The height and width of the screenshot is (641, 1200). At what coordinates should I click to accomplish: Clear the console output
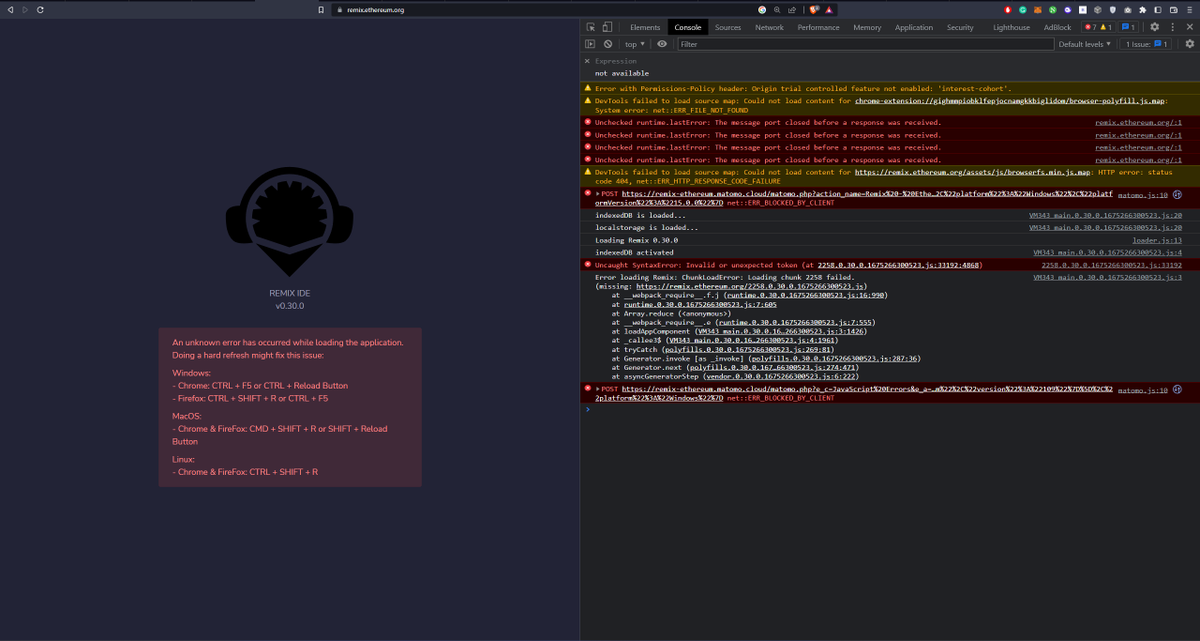[606, 44]
